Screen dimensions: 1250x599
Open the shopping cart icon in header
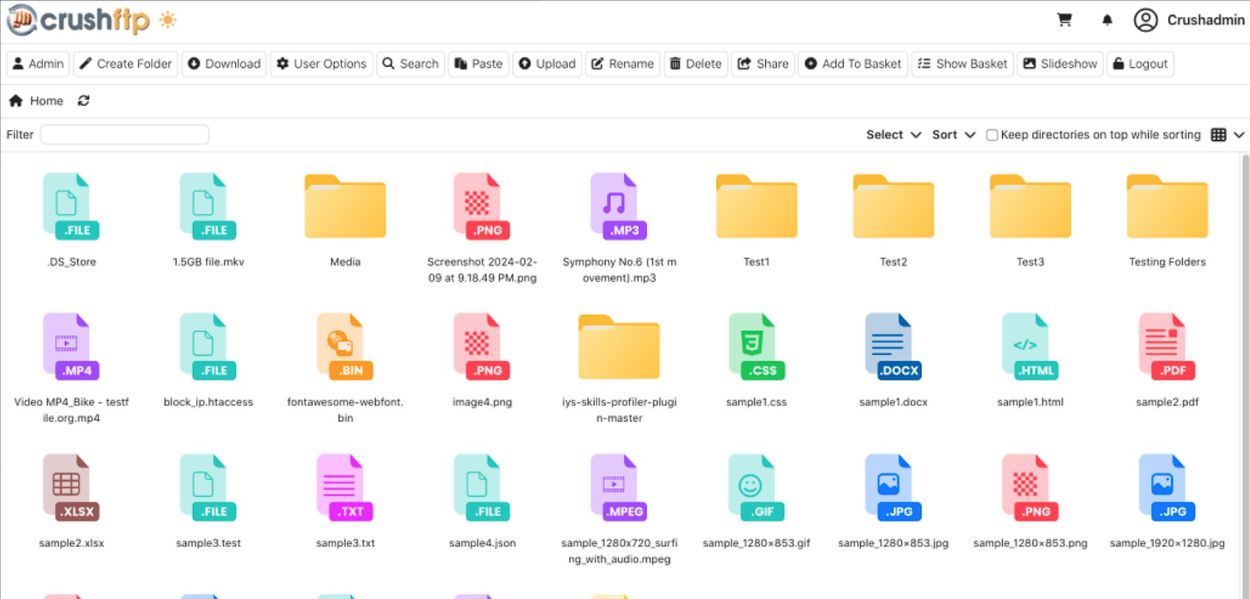click(x=1064, y=20)
